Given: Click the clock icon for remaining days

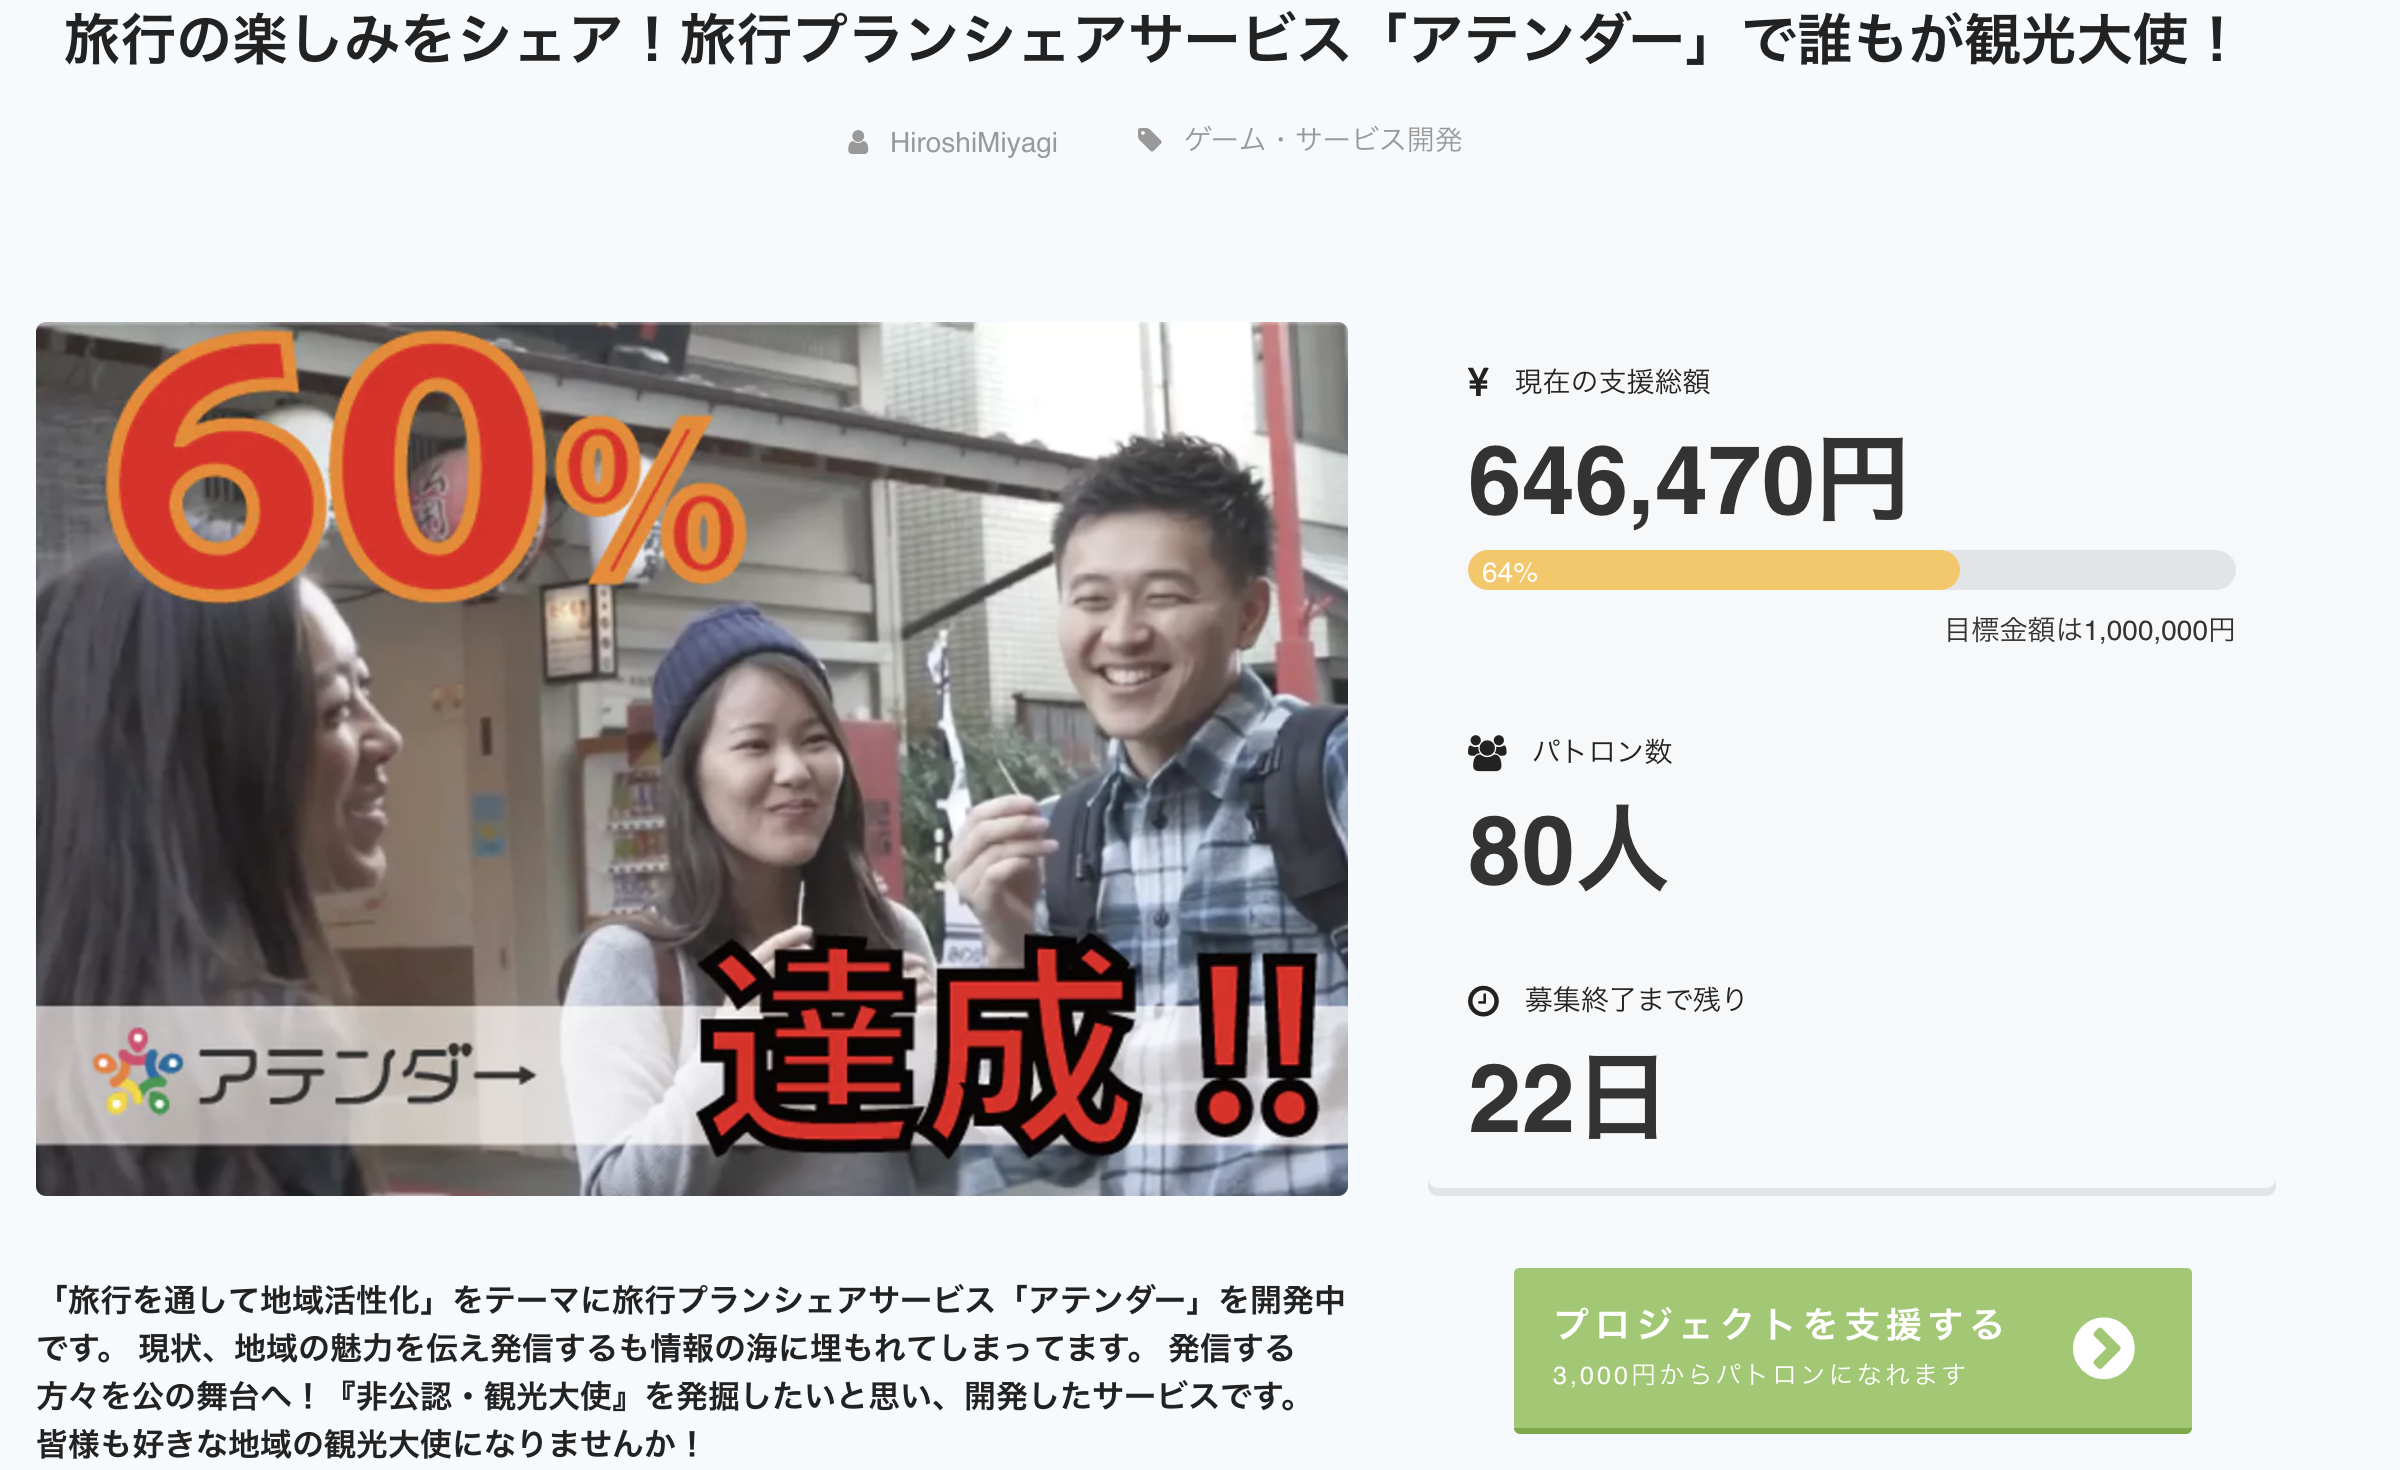Looking at the screenshot, I should [1483, 1000].
